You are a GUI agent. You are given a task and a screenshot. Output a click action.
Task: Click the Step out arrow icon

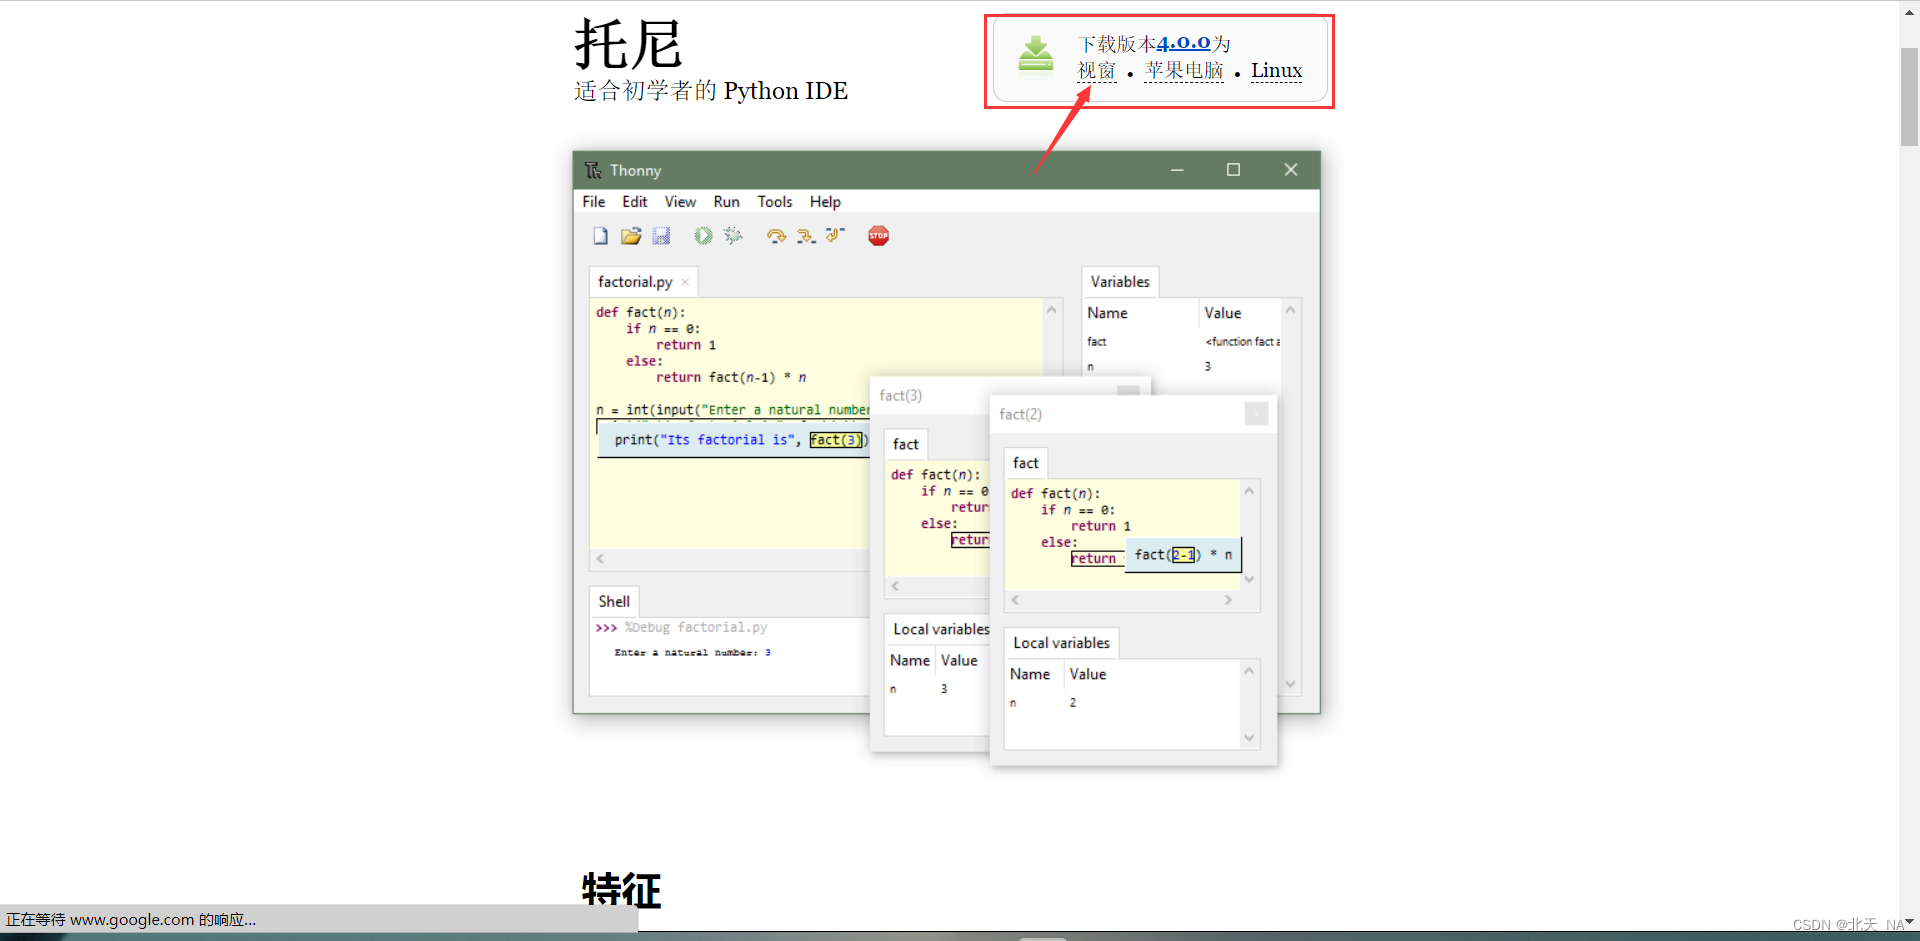pos(835,236)
